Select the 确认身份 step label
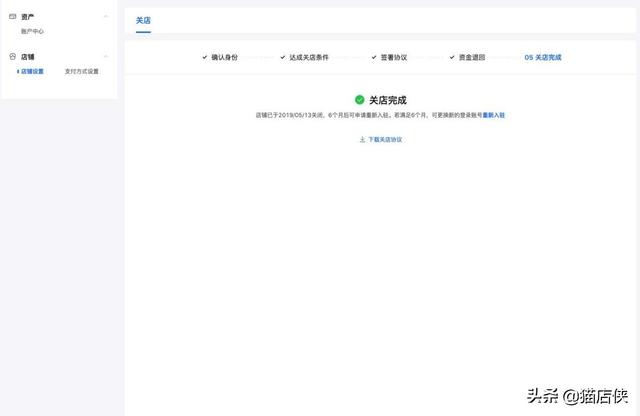This screenshot has width=640, height=416. [x=227, y=58]
